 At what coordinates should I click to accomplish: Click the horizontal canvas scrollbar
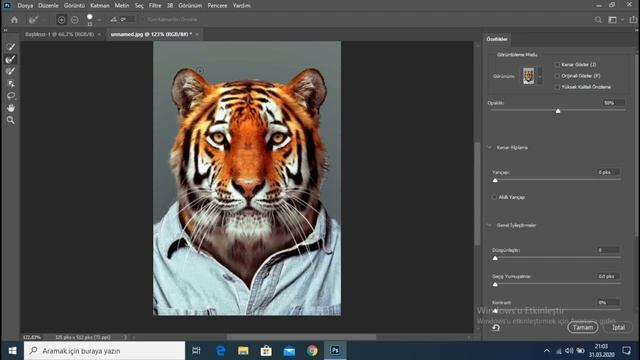point(301,337)
